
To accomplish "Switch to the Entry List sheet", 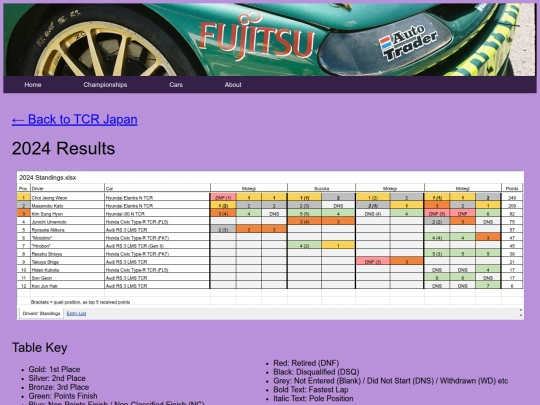I will click(76, 313).
